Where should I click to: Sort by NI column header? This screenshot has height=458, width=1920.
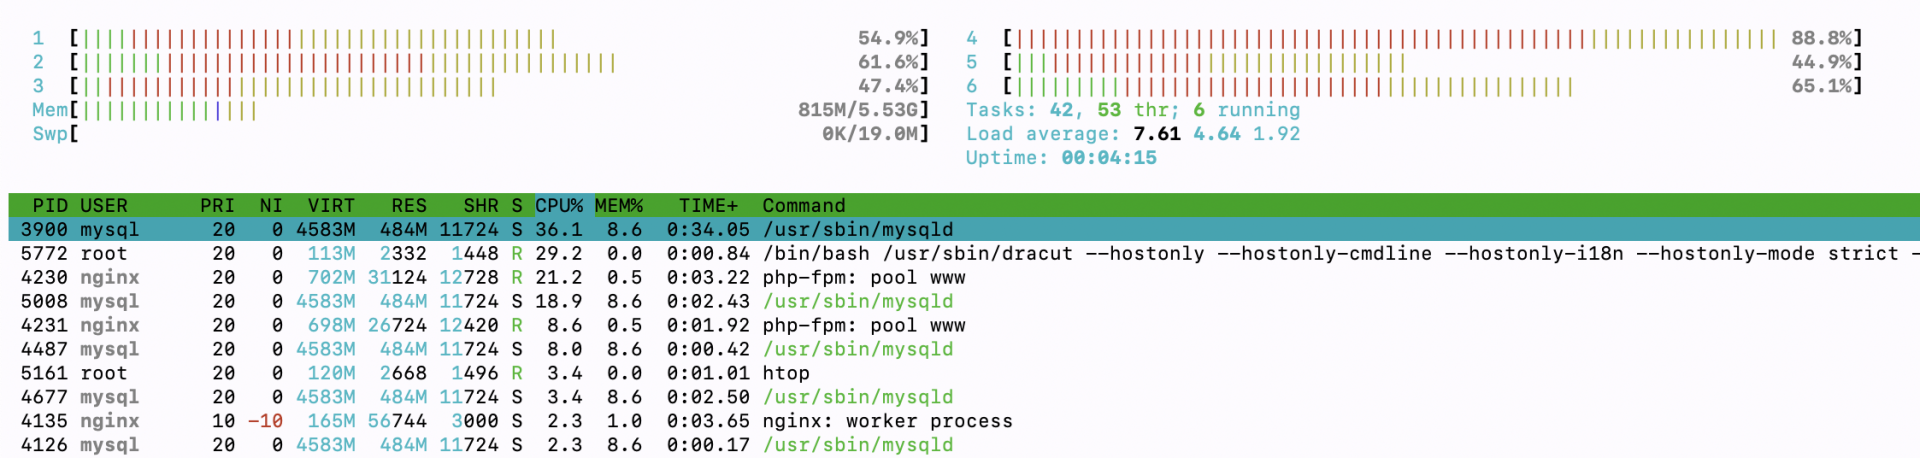(x=271, y=205)
